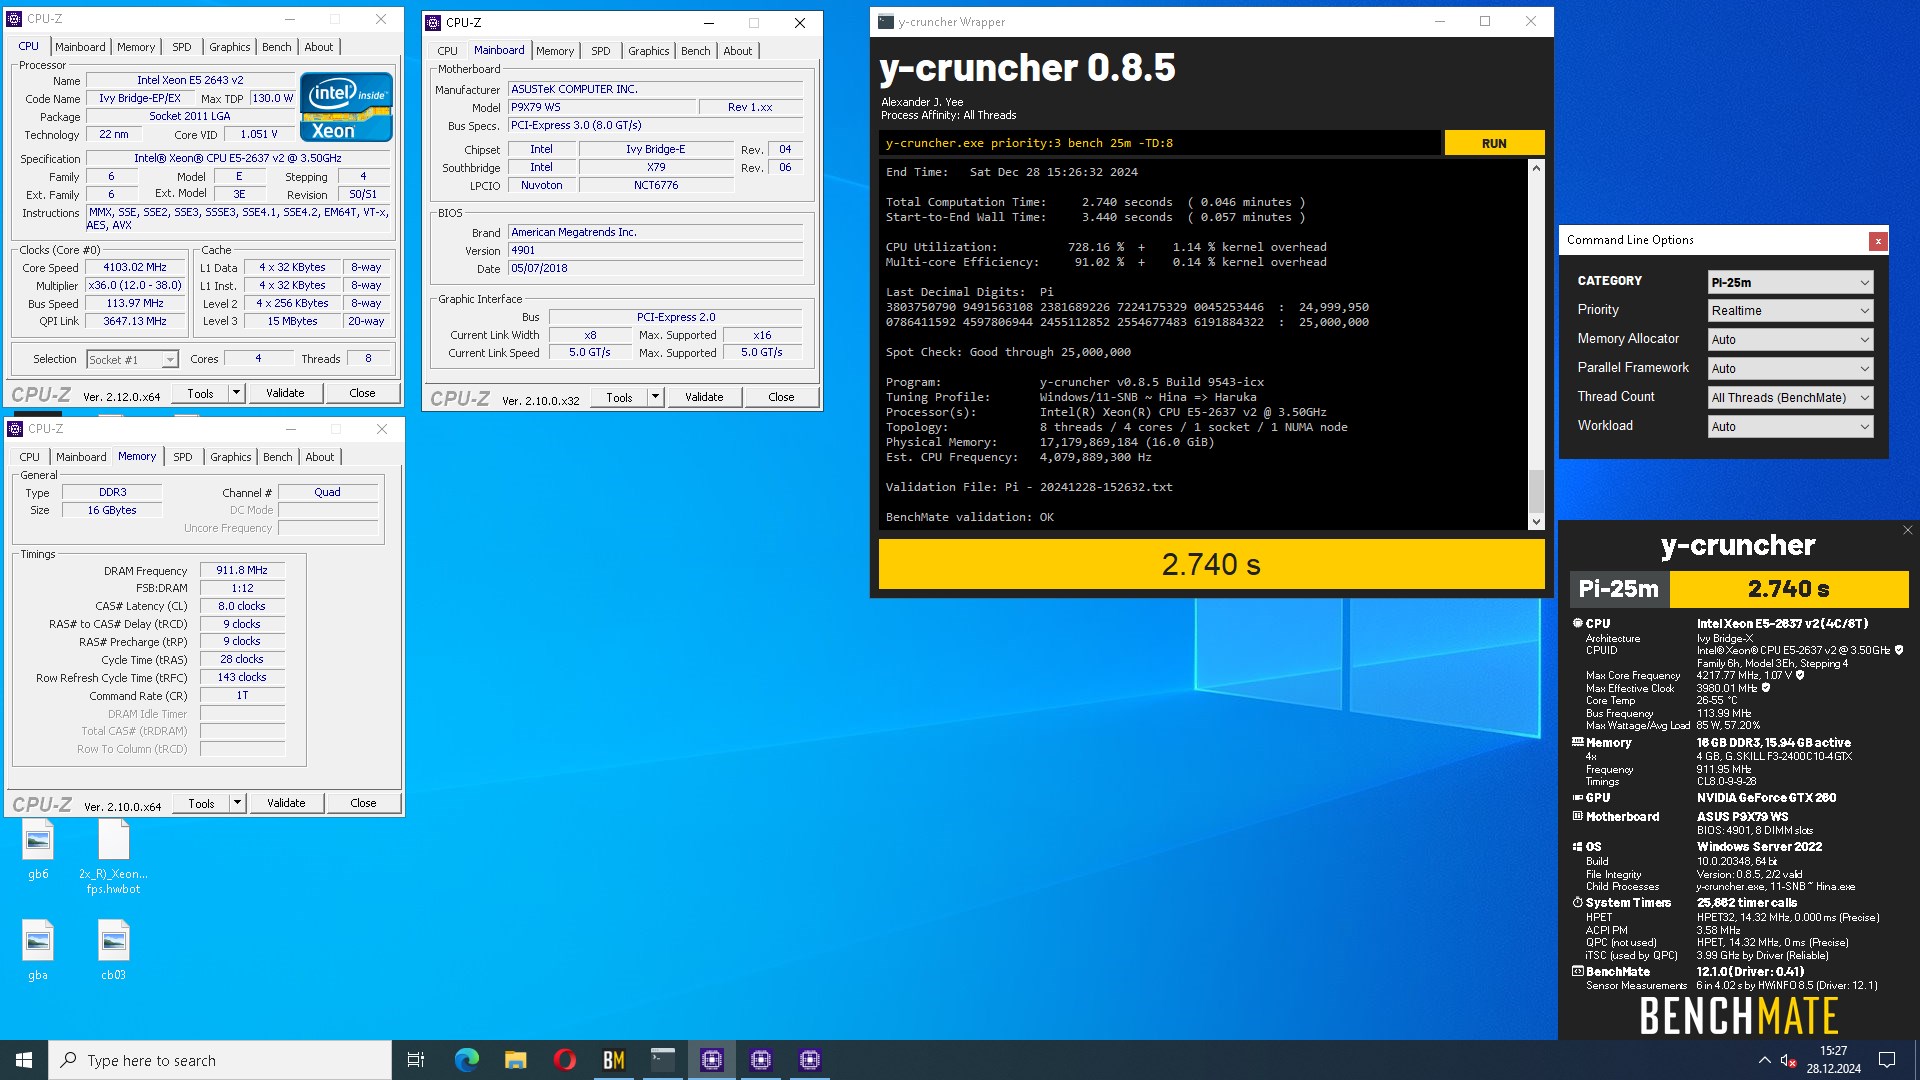The width and height of the screenshot is (1920, 1080).
Task: Open the Parallel Framework dropdown
Action: [1790, 369]
